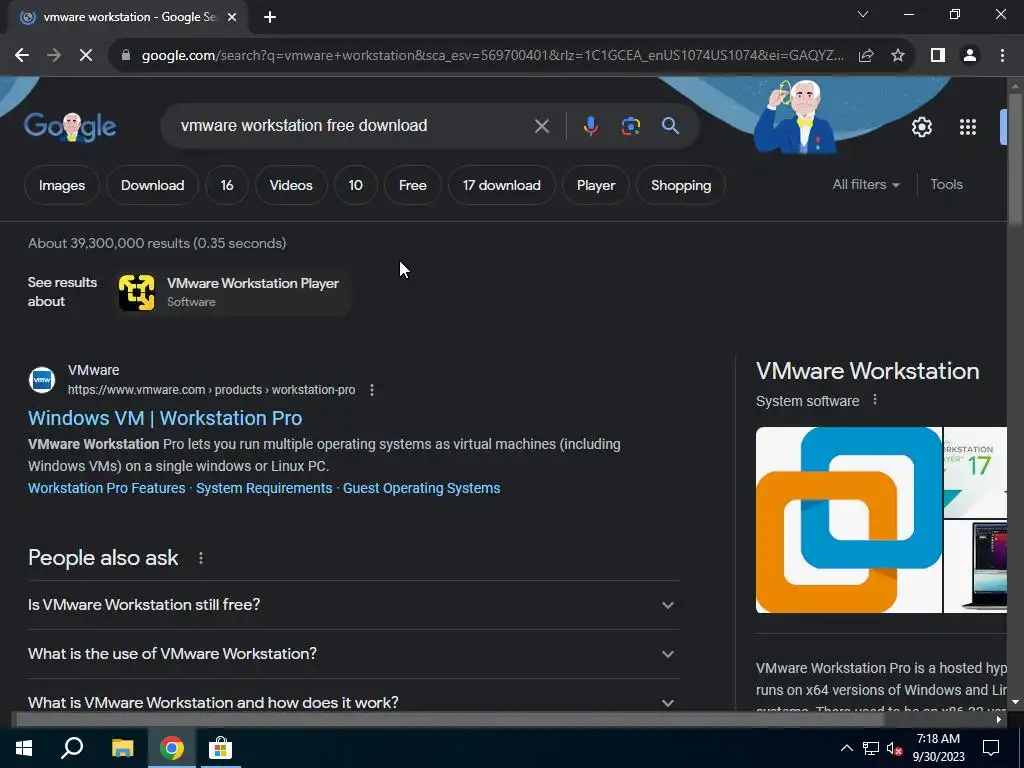Image resolution: width=1024 pixels, height=768 pixels.
Task: Click the VMware site favicon
Action: coord(42,380)
